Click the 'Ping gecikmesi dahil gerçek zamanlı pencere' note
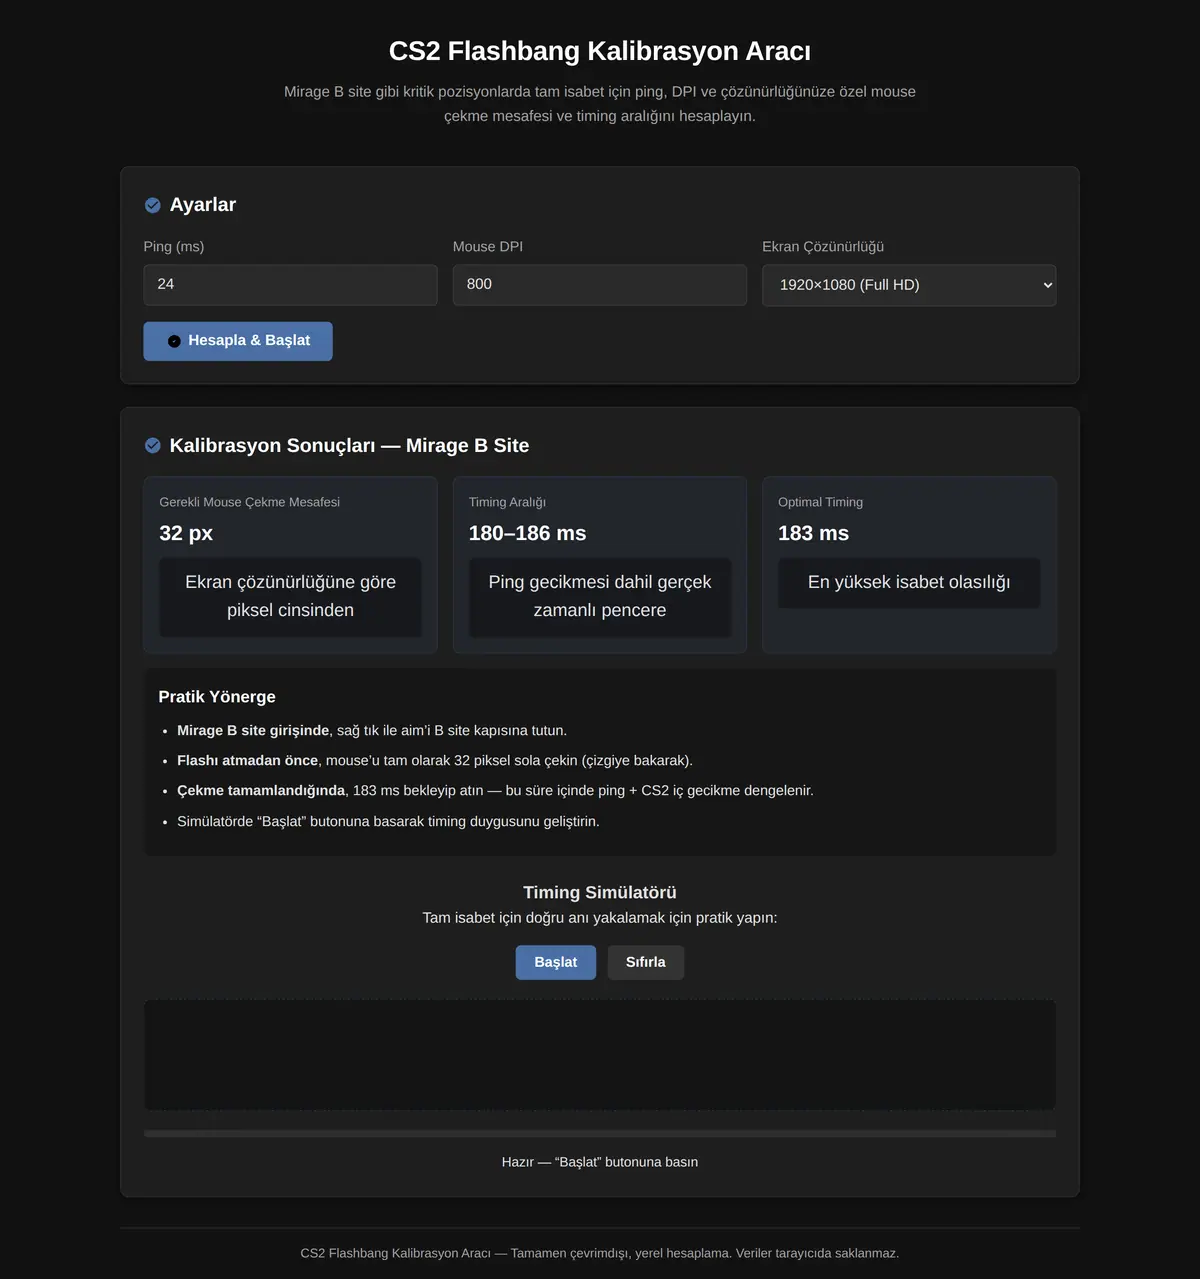 click(600, 596)
